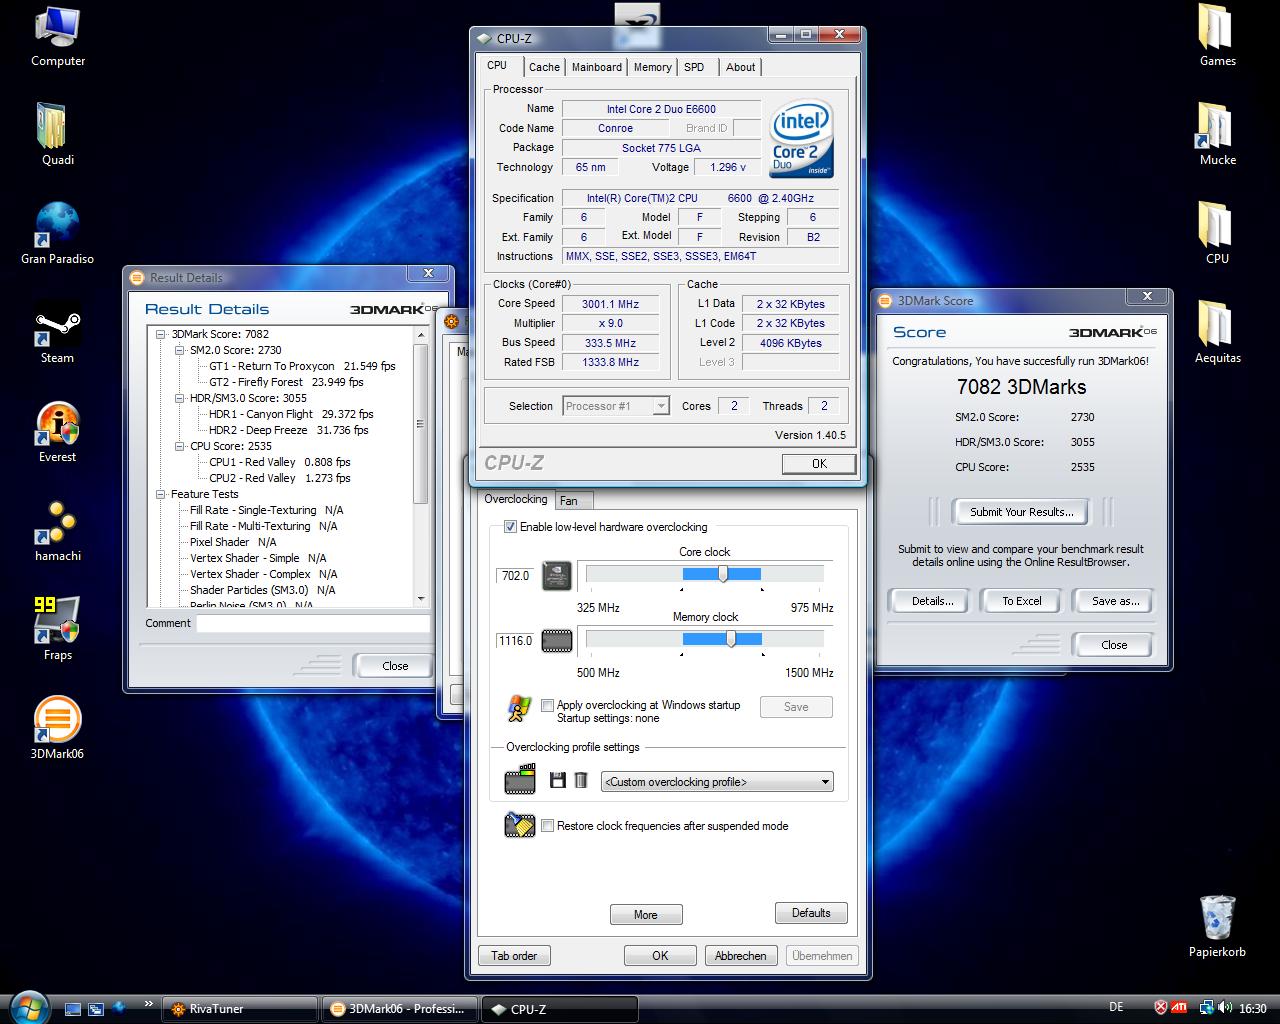
Task: Switch to the Cache tab in CPU-Z
Action: tap(544, 67)
